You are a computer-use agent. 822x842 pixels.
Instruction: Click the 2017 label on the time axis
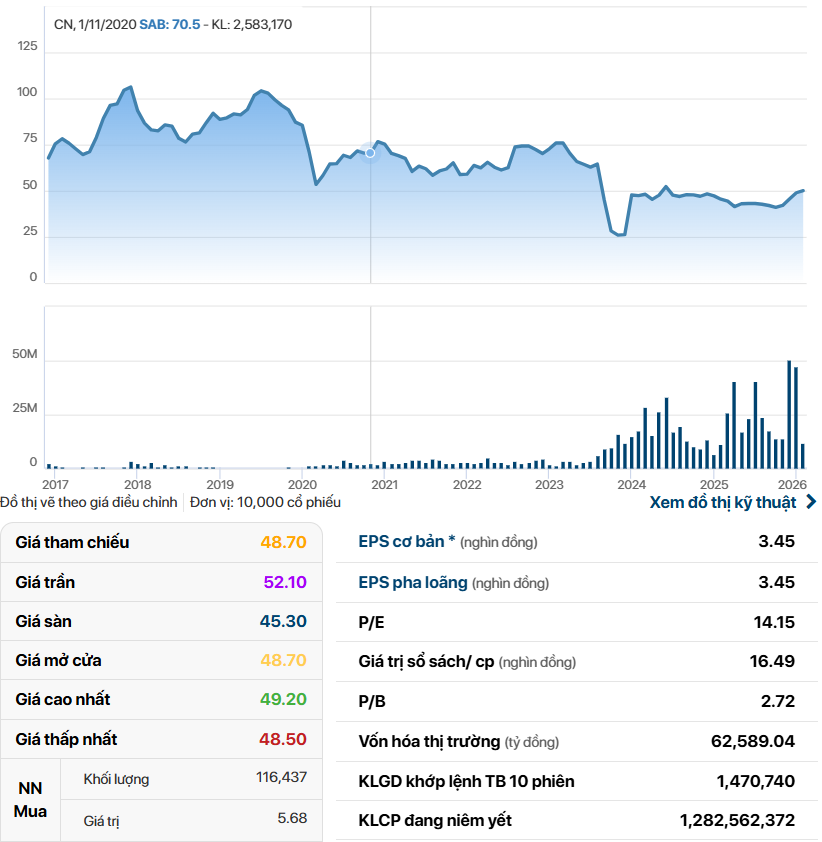pyautogui.click(x=56, y=485)
